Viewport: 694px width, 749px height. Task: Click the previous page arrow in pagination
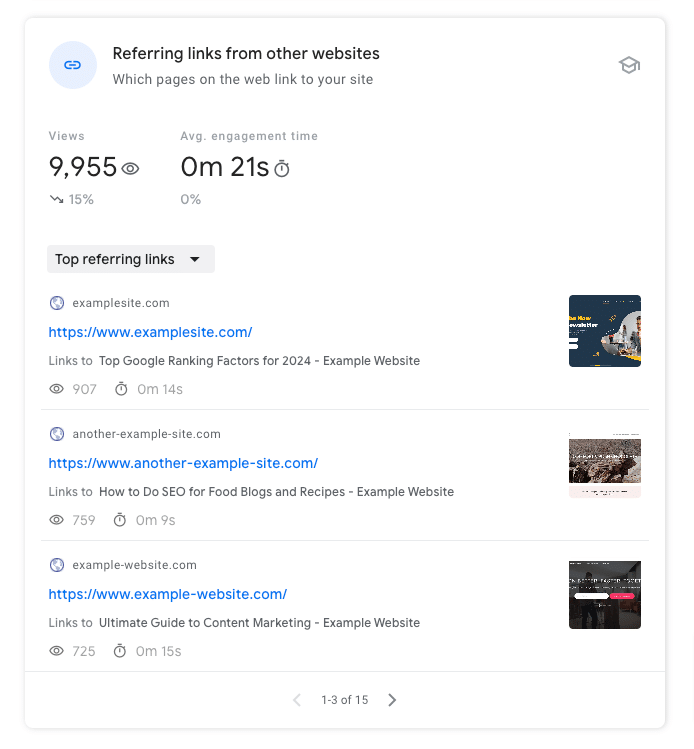point(297,700)
